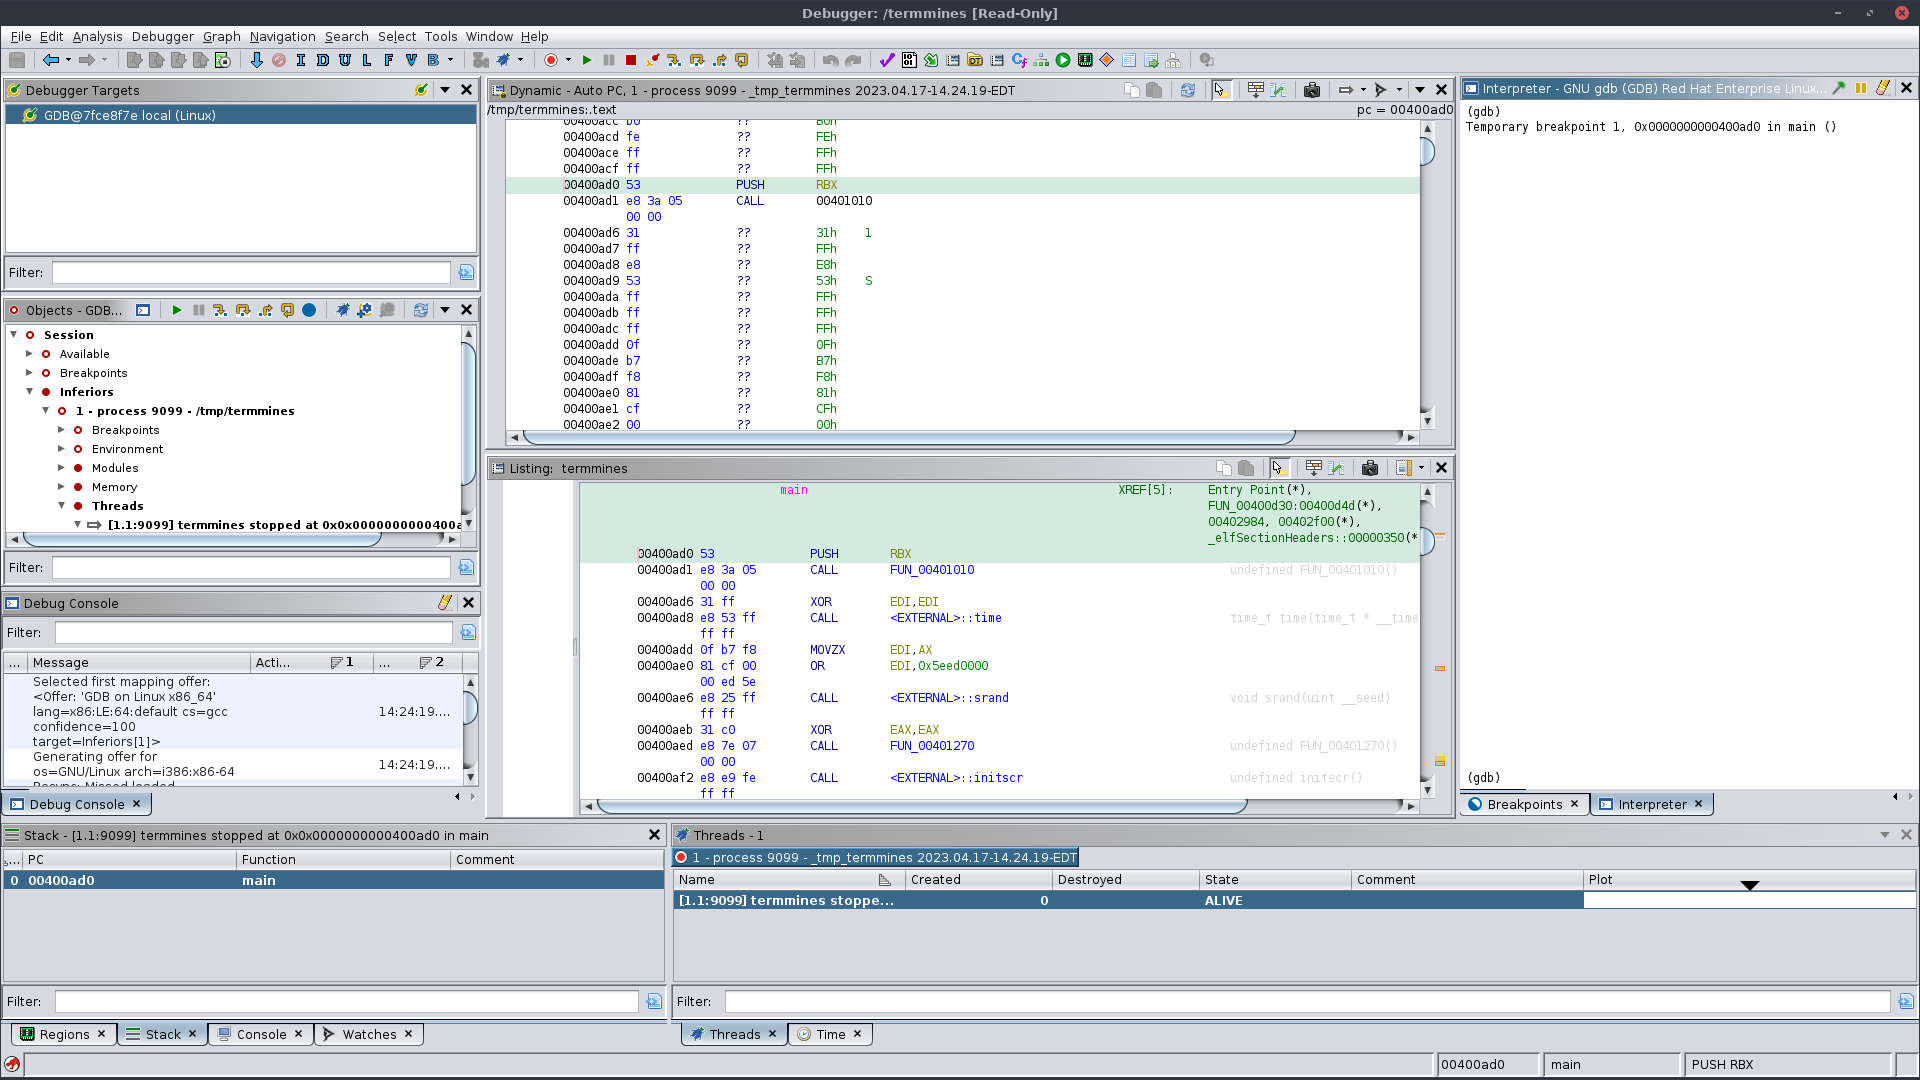The height and width of the screenshot is (1080, 1920).
Task: Click the refresh icon in the Dynamic panel
Action: [1188, 89]
